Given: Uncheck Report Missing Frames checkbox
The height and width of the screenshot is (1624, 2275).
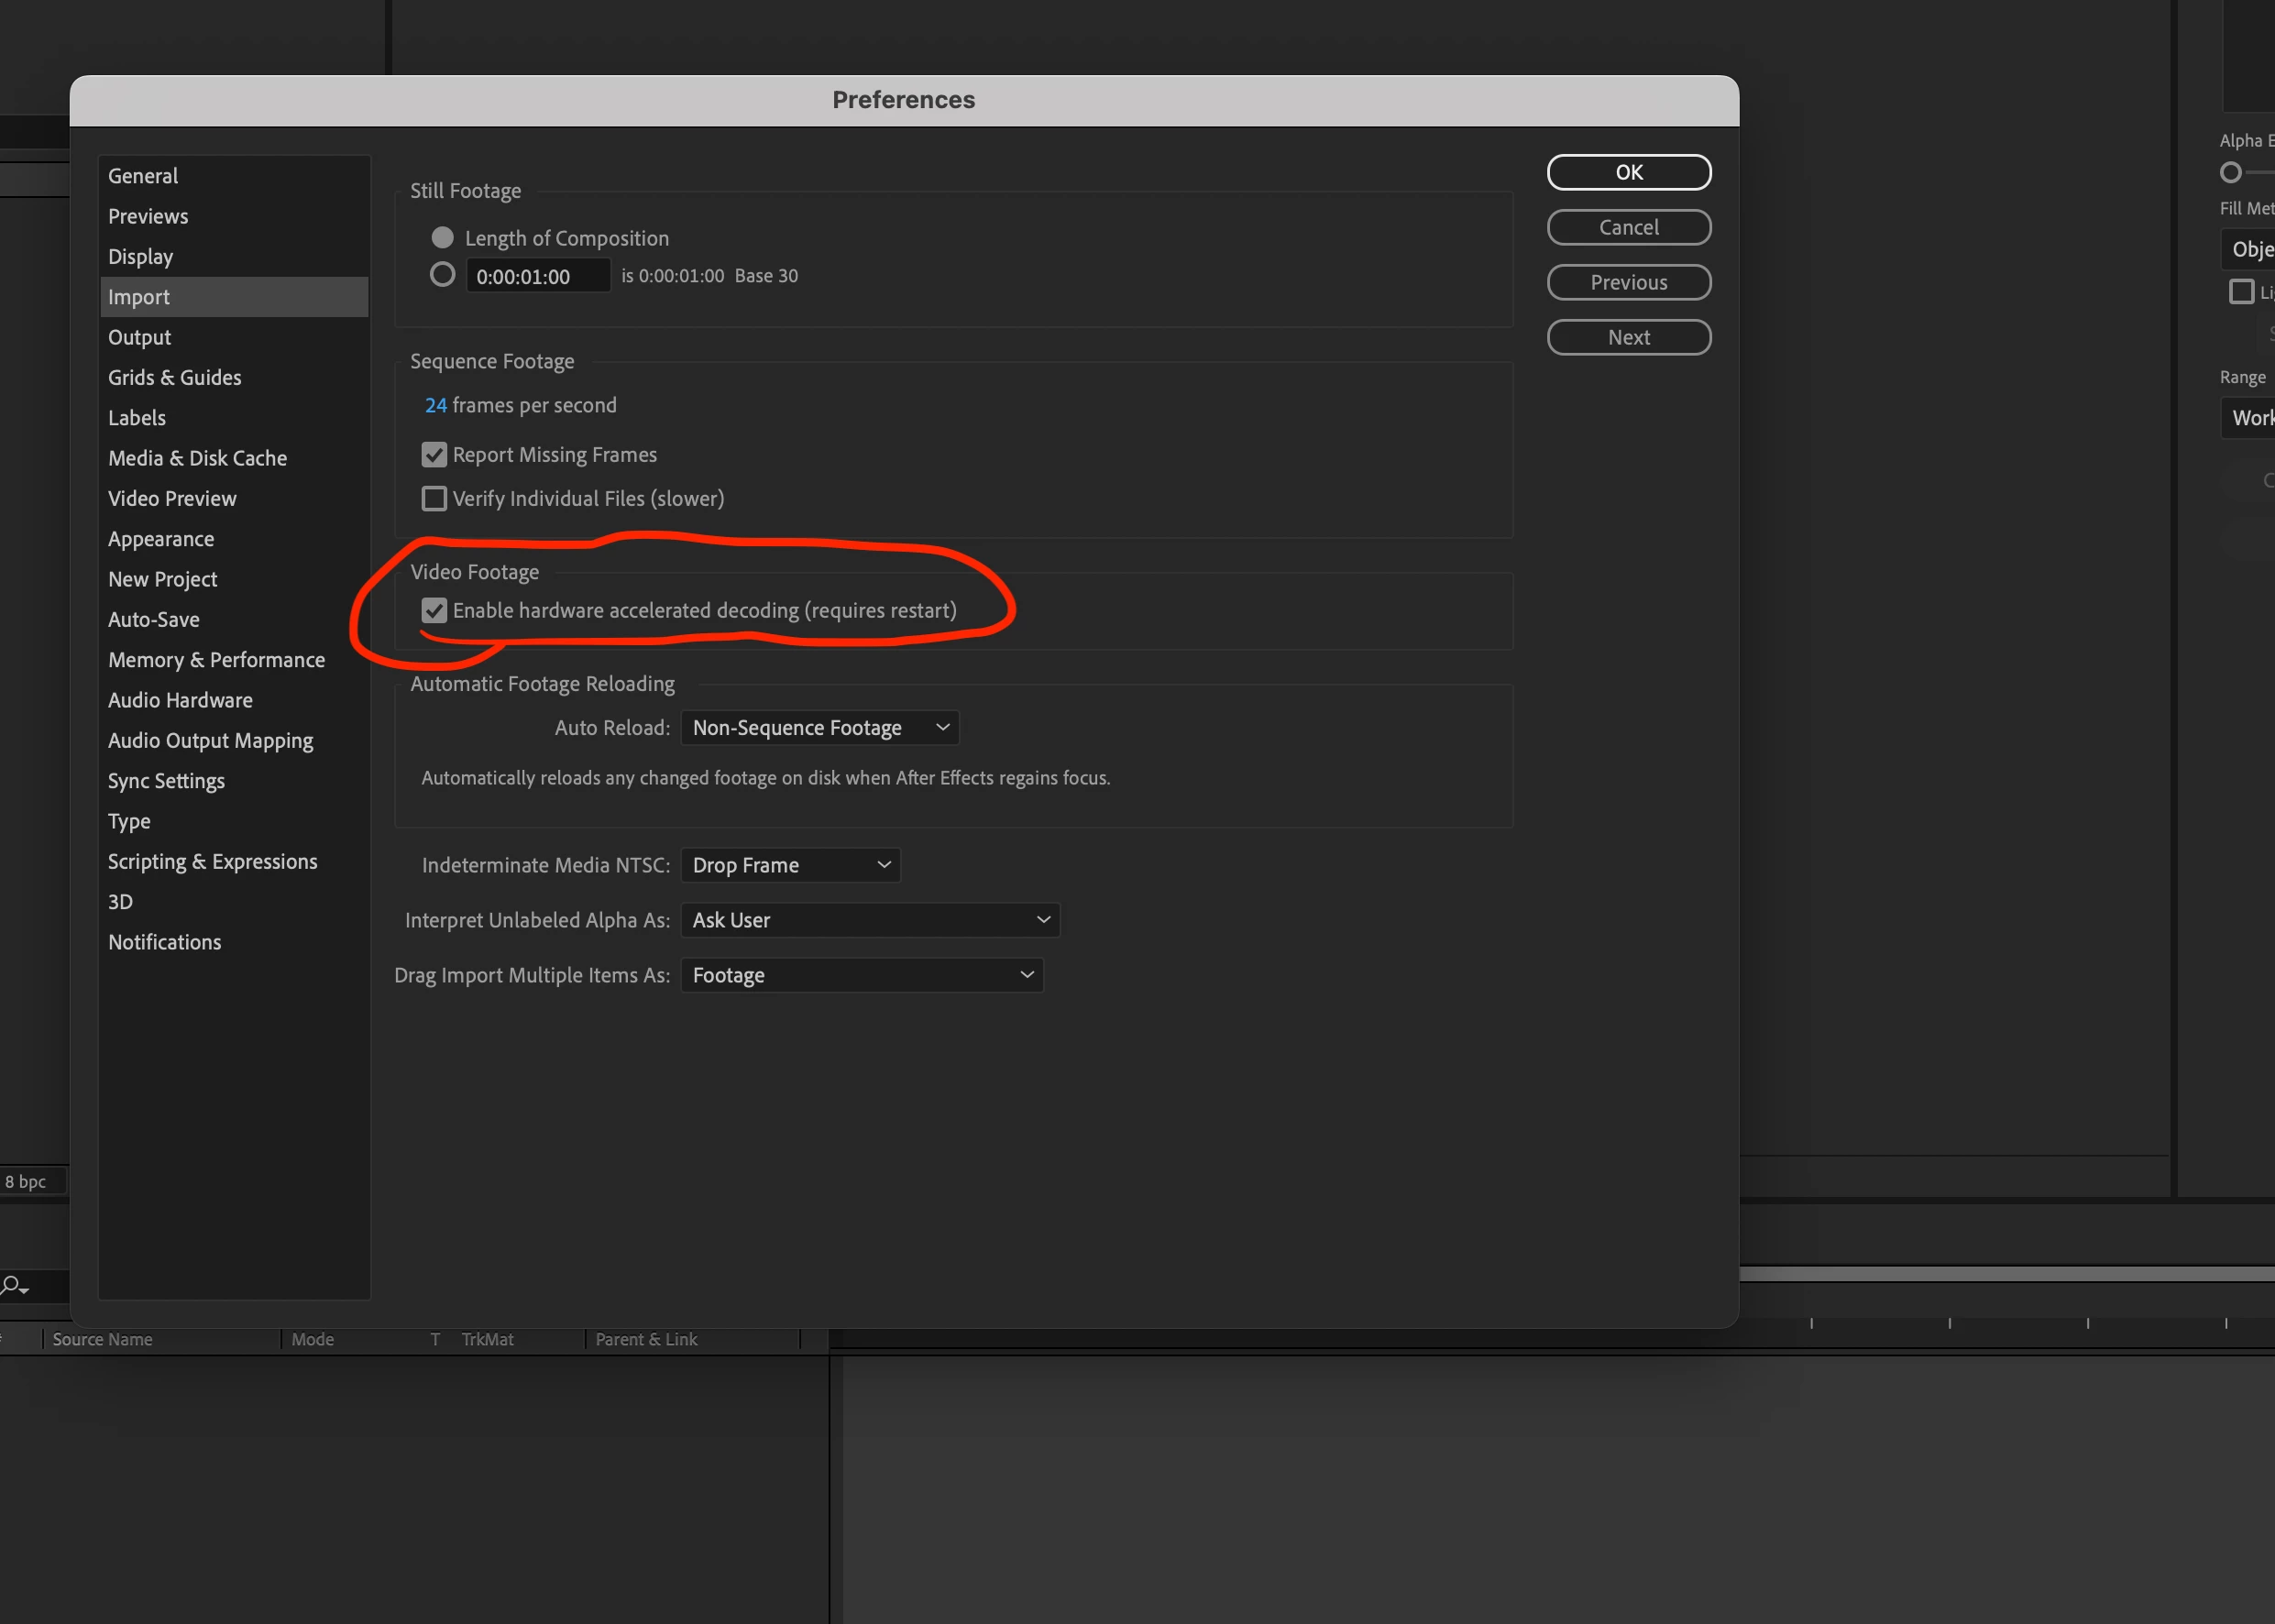Looking at the screenshot, I should pyautogui.click(x=434, y=455).
